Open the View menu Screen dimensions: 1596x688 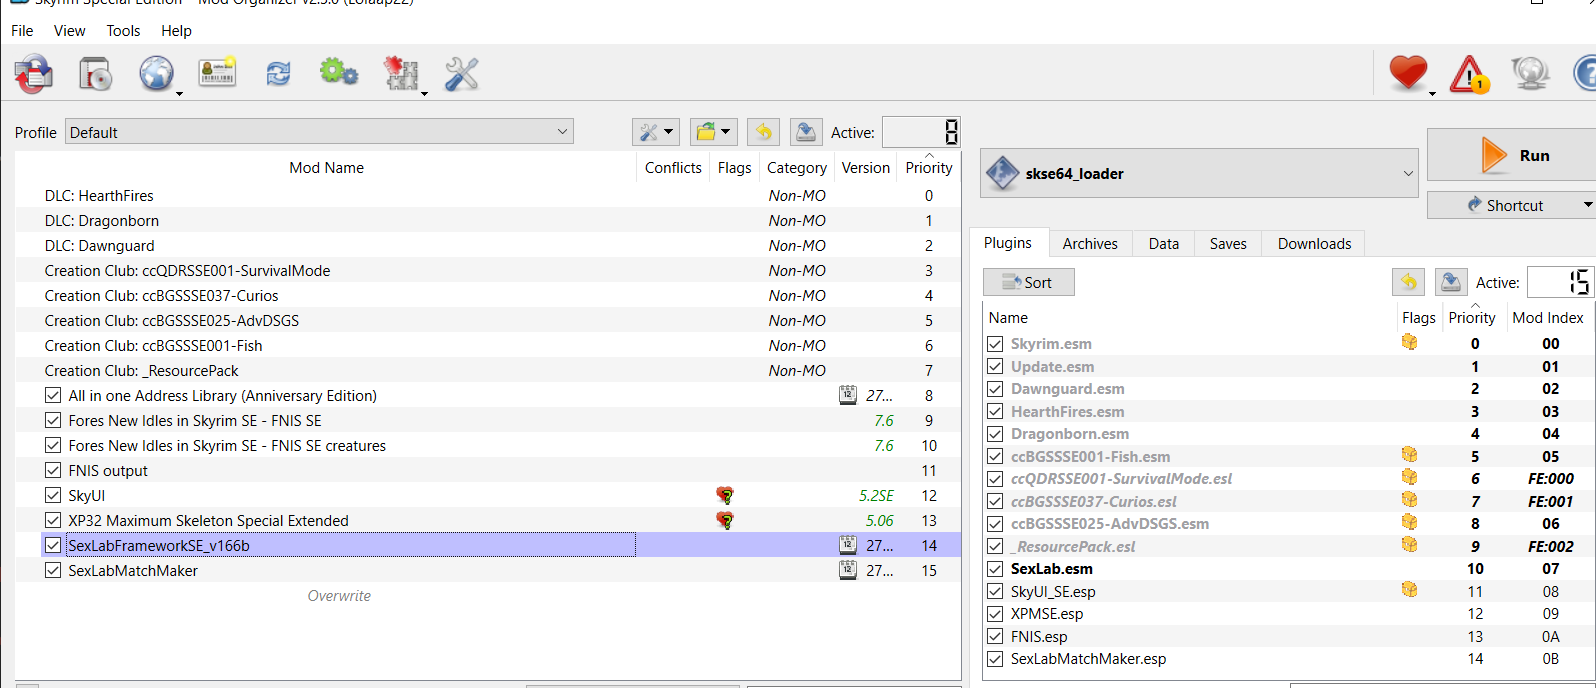click(x=69, y=31)
